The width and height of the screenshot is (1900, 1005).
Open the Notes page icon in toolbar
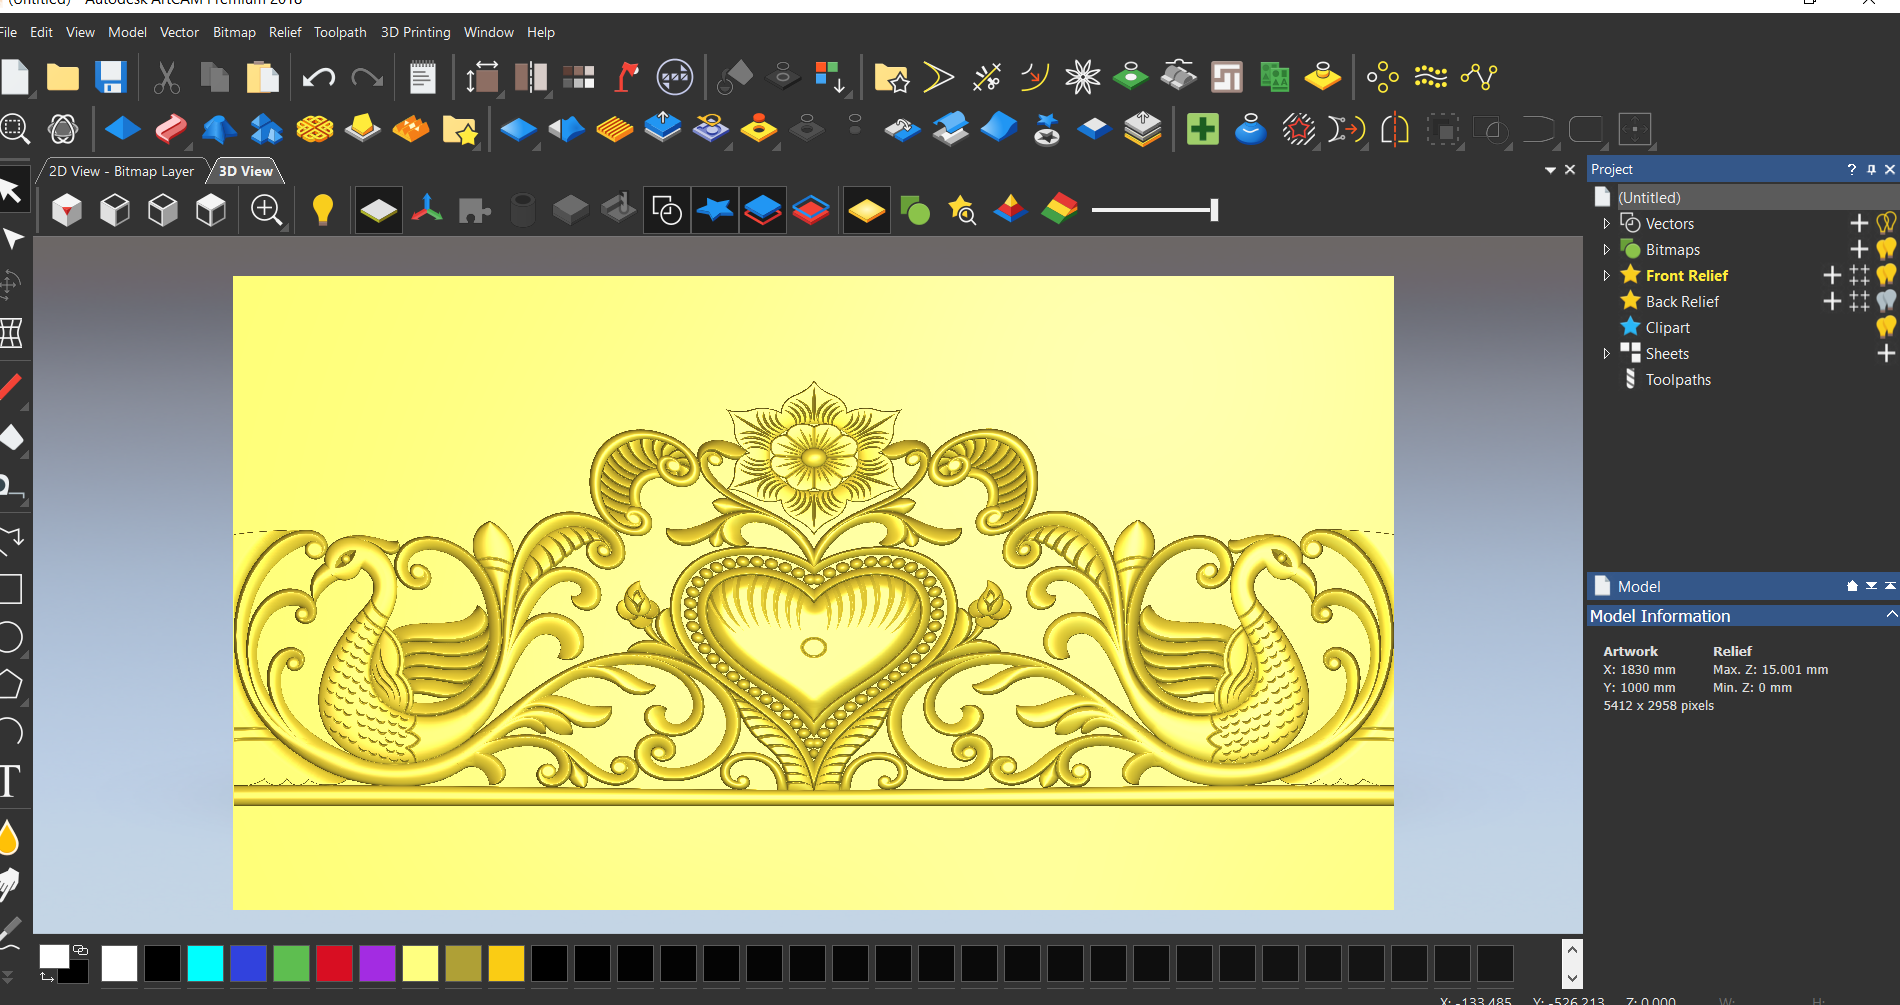(423, 77)
